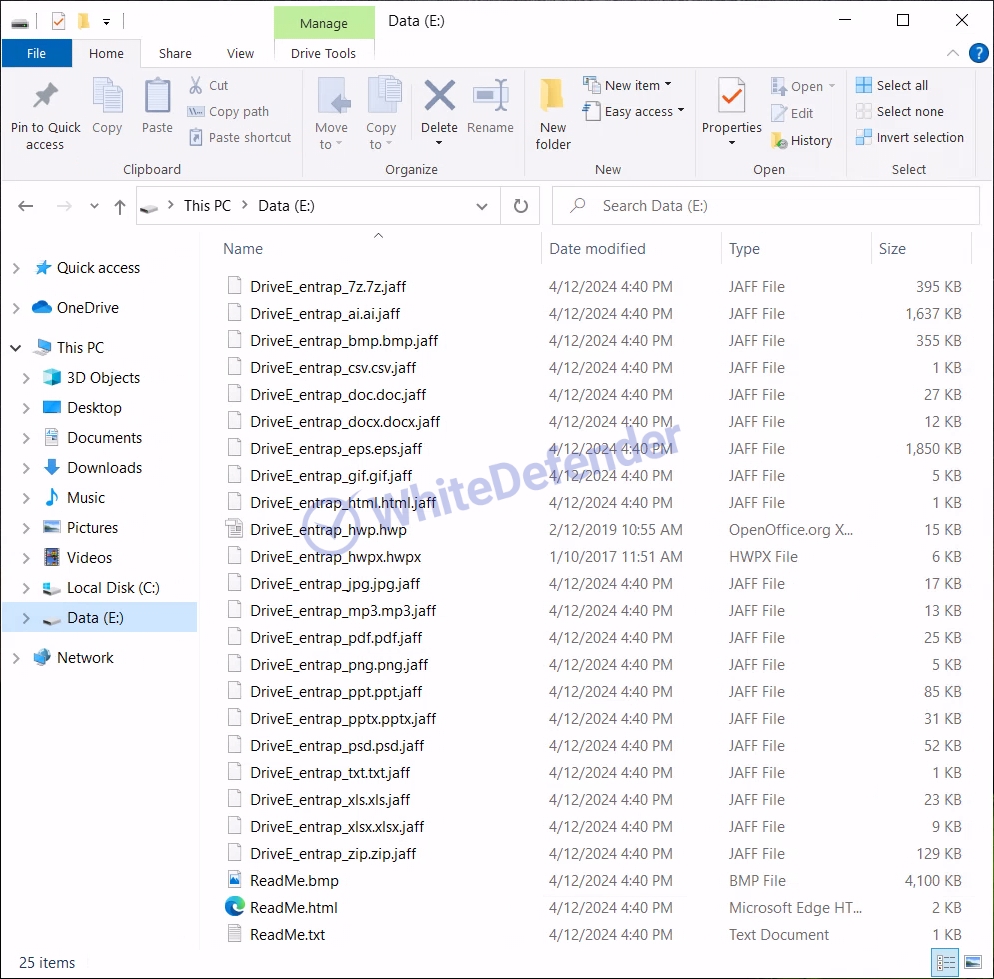
Task: Select DriveE_entrap_hwp.hwp file
Action: click(x=328, y=530)
